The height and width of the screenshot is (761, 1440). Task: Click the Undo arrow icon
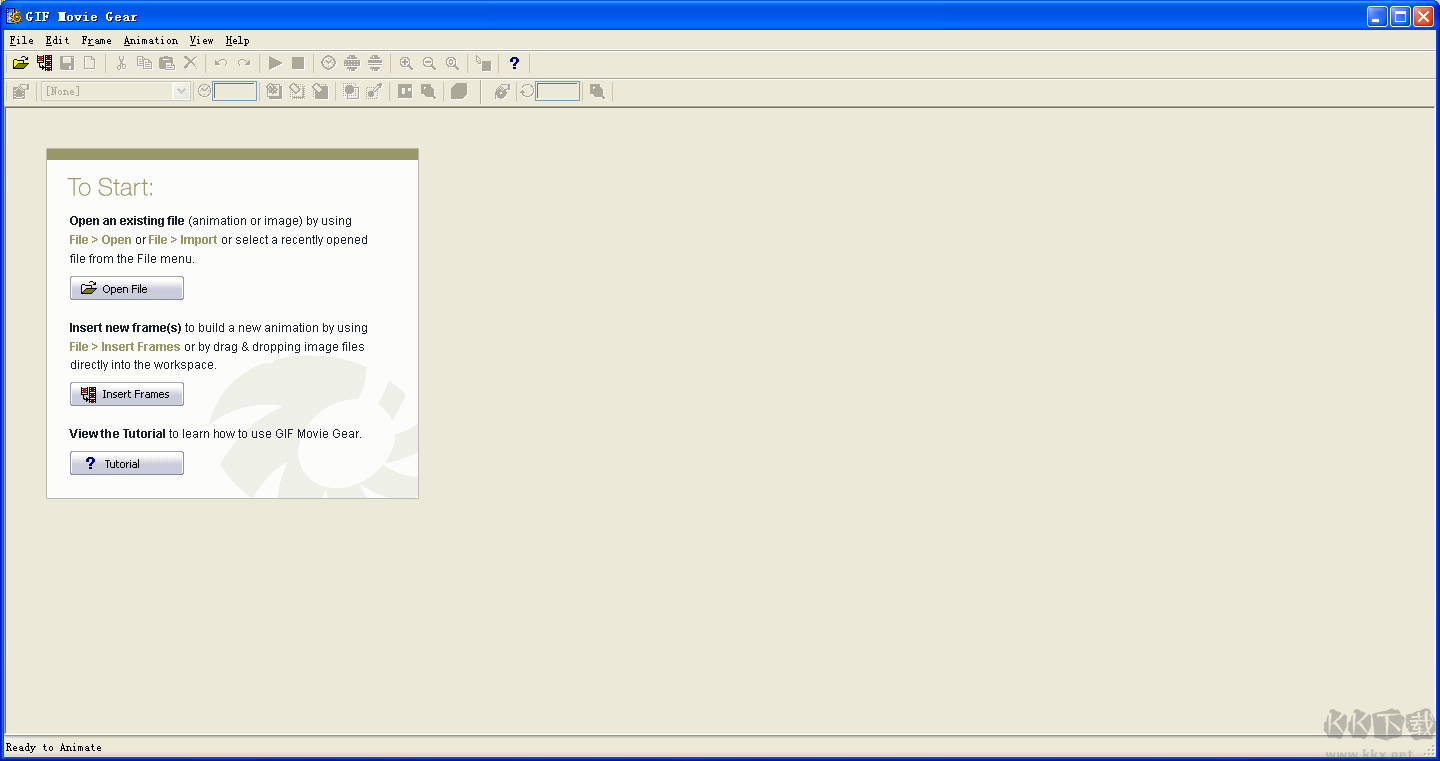point(221,63)
